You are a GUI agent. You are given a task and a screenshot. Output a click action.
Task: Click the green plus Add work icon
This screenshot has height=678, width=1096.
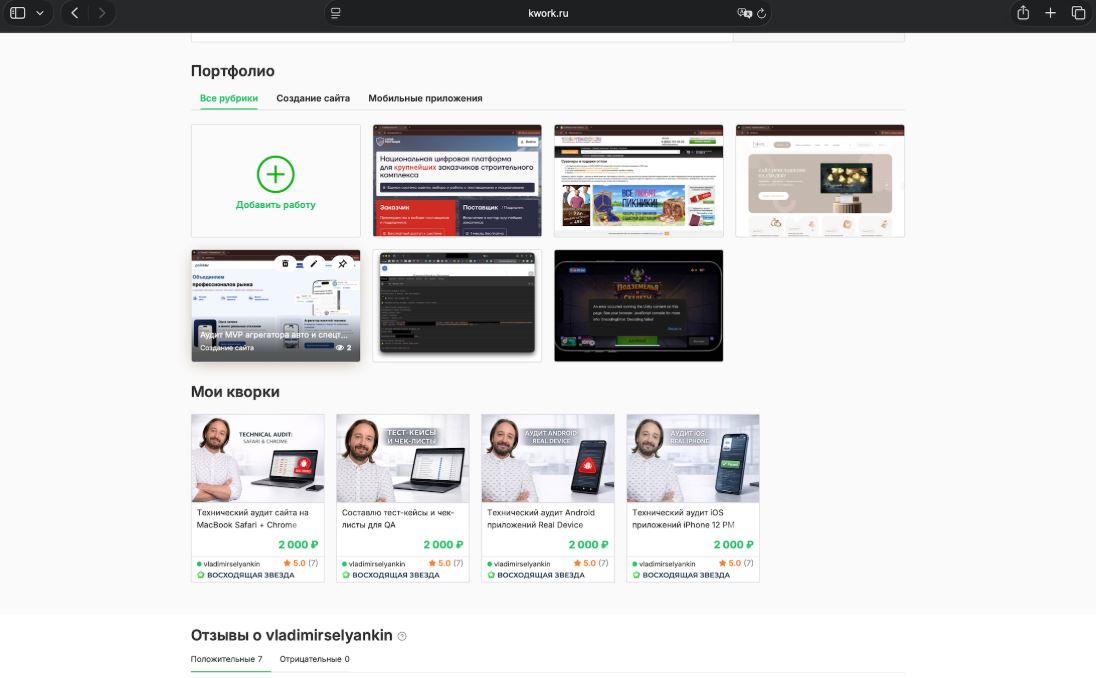click(x=275, y=174)
